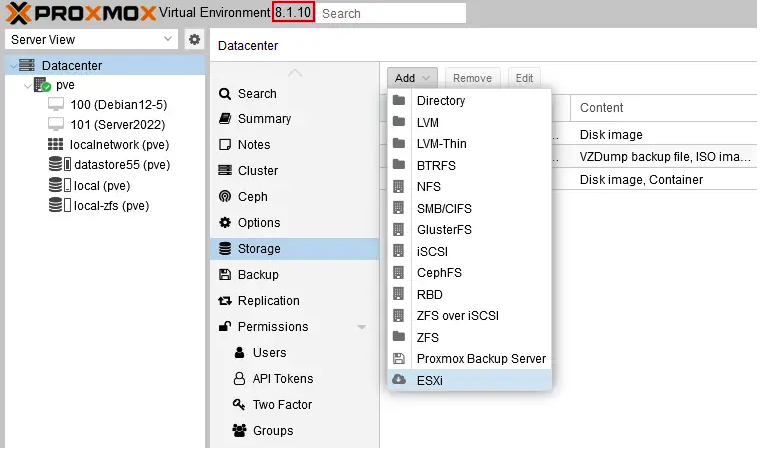Click the Two Factor key icon
Screen dimensions: 766x452
(x=239, y=404)
